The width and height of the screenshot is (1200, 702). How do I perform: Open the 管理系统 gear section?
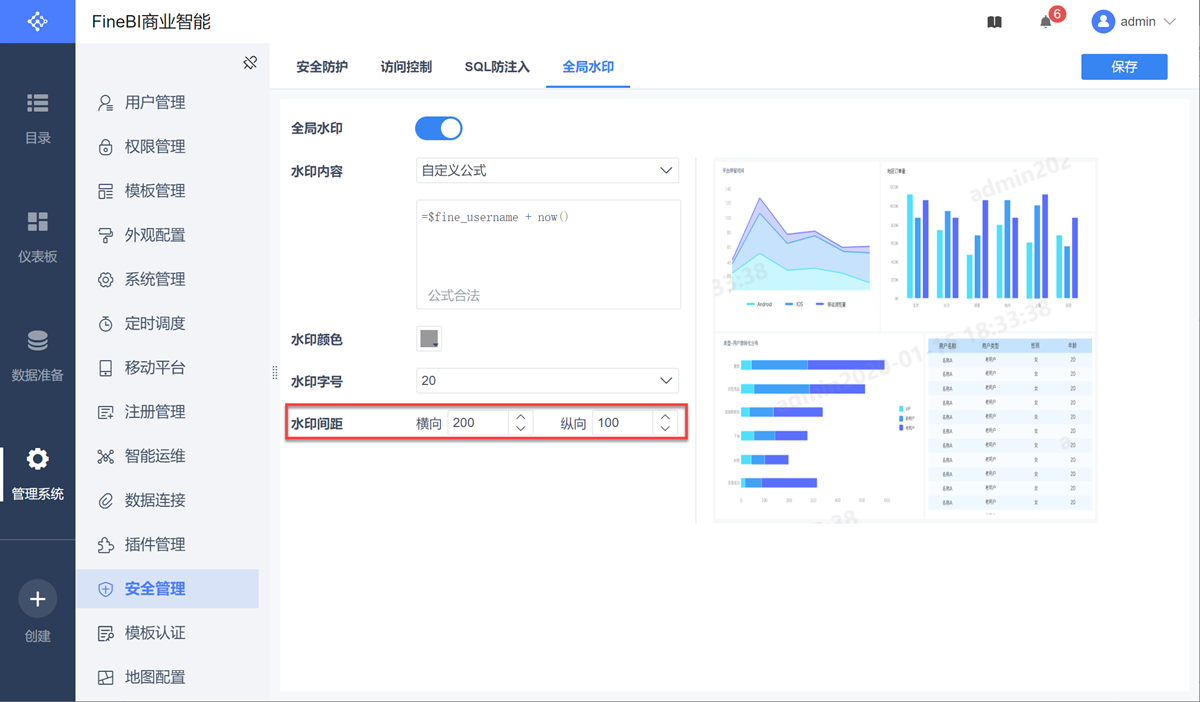(x=37, y=474)
